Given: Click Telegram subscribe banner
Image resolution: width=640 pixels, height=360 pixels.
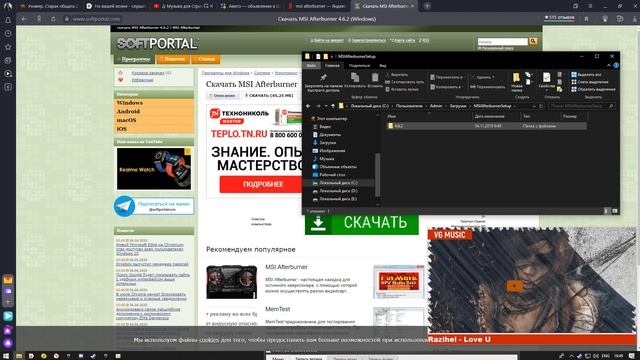Looking at the screenshot, I should tap(154, 206).
